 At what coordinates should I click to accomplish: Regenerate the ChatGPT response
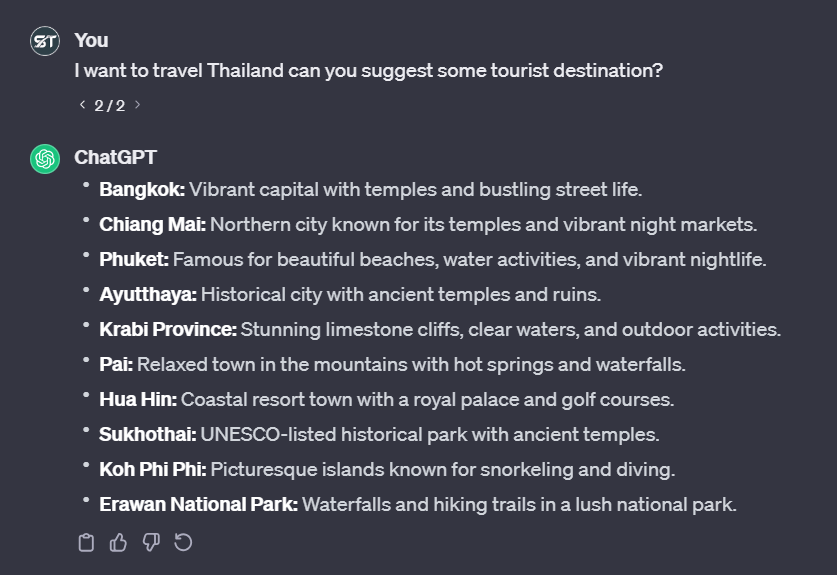183,542
